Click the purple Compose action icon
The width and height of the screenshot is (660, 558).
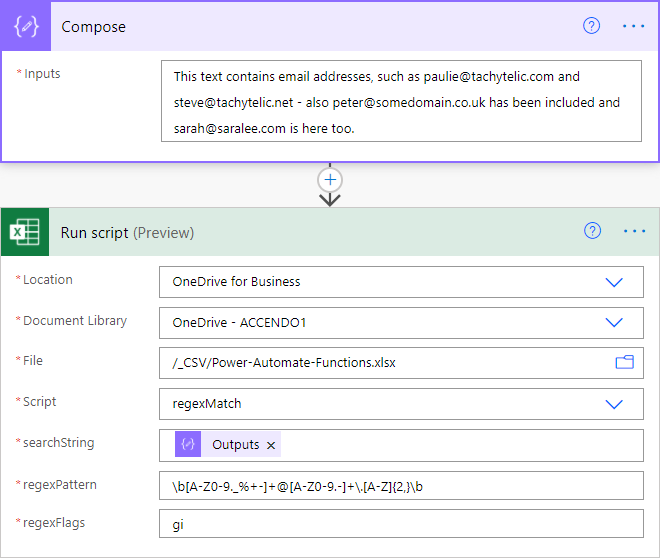pos(27,27)
